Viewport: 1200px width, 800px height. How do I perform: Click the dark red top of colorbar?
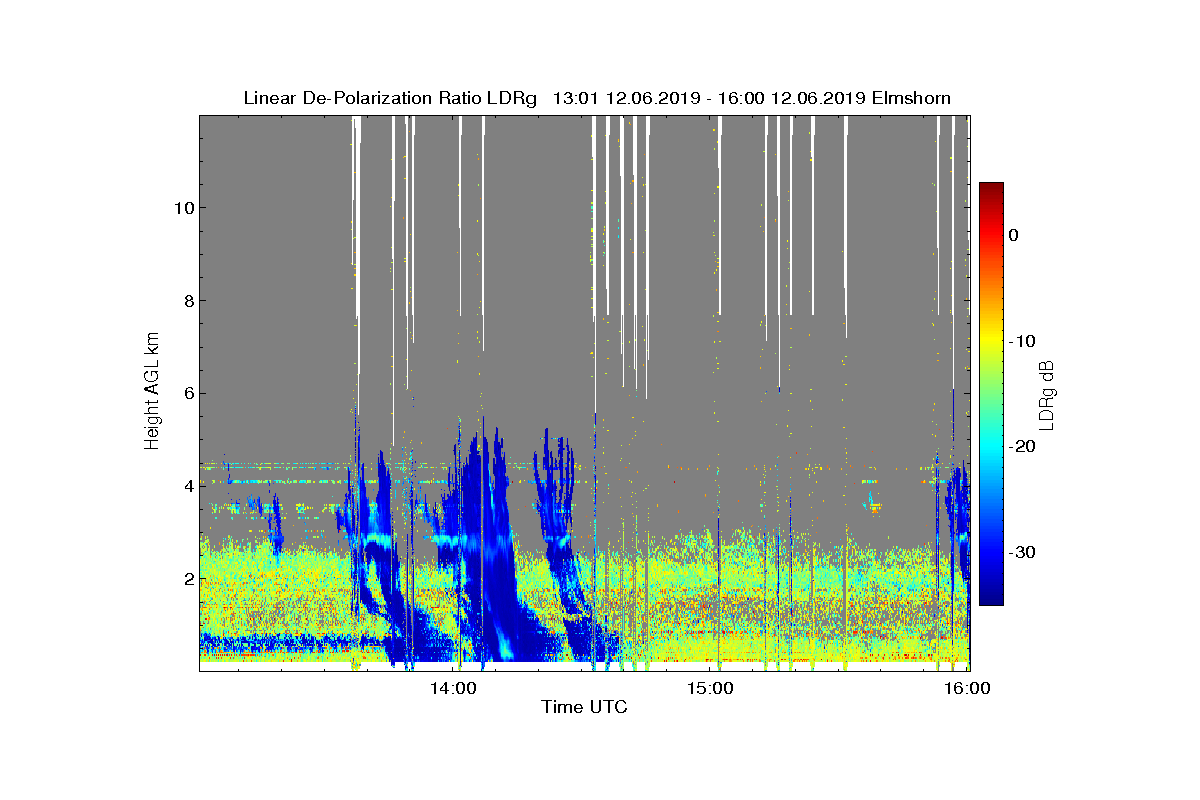point(991,188)
